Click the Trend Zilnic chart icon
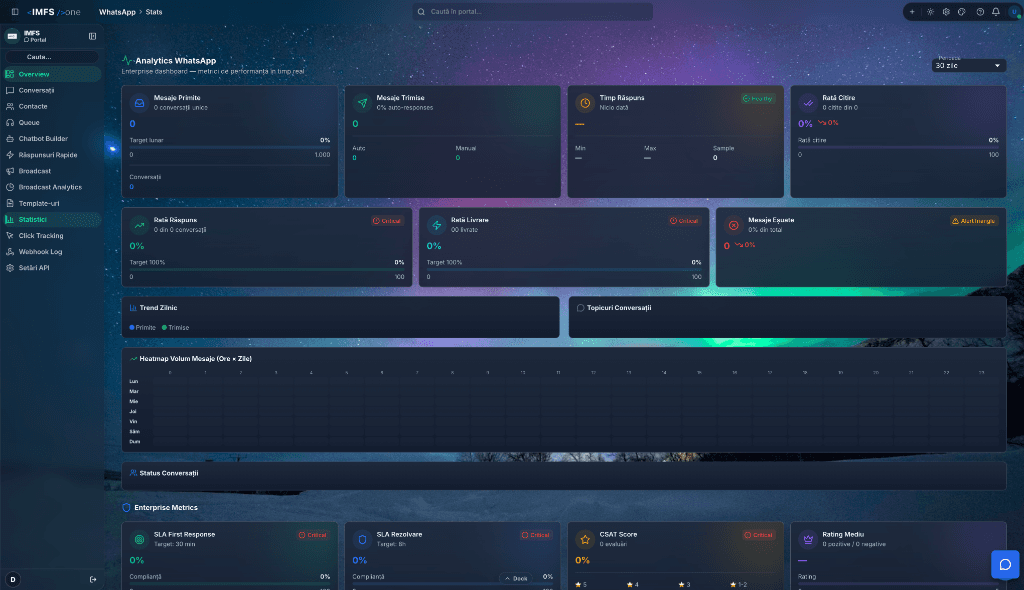Screen dimensions: 1024x590 [x=133, y=308]
